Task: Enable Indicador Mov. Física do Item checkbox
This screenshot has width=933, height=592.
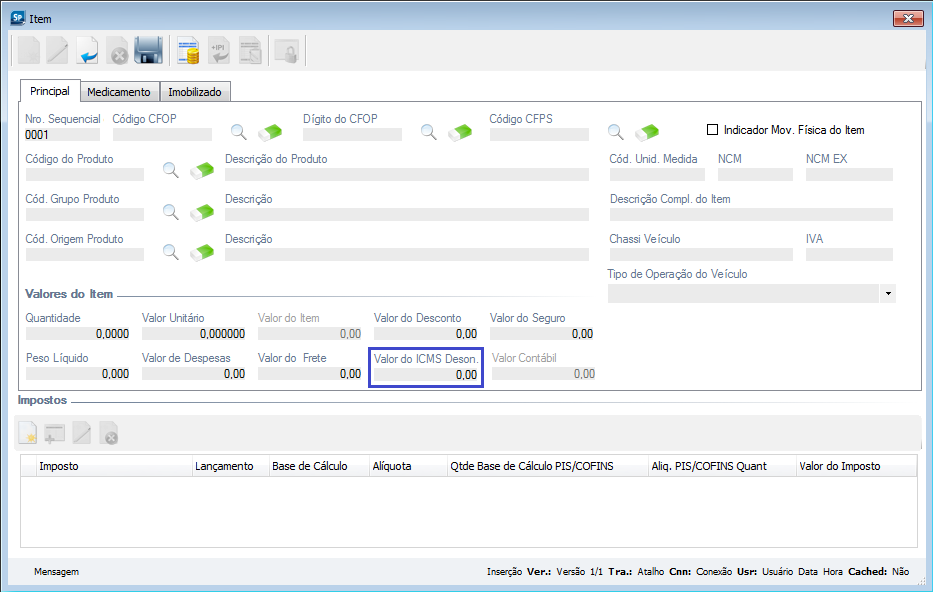Action: point(713,130)
